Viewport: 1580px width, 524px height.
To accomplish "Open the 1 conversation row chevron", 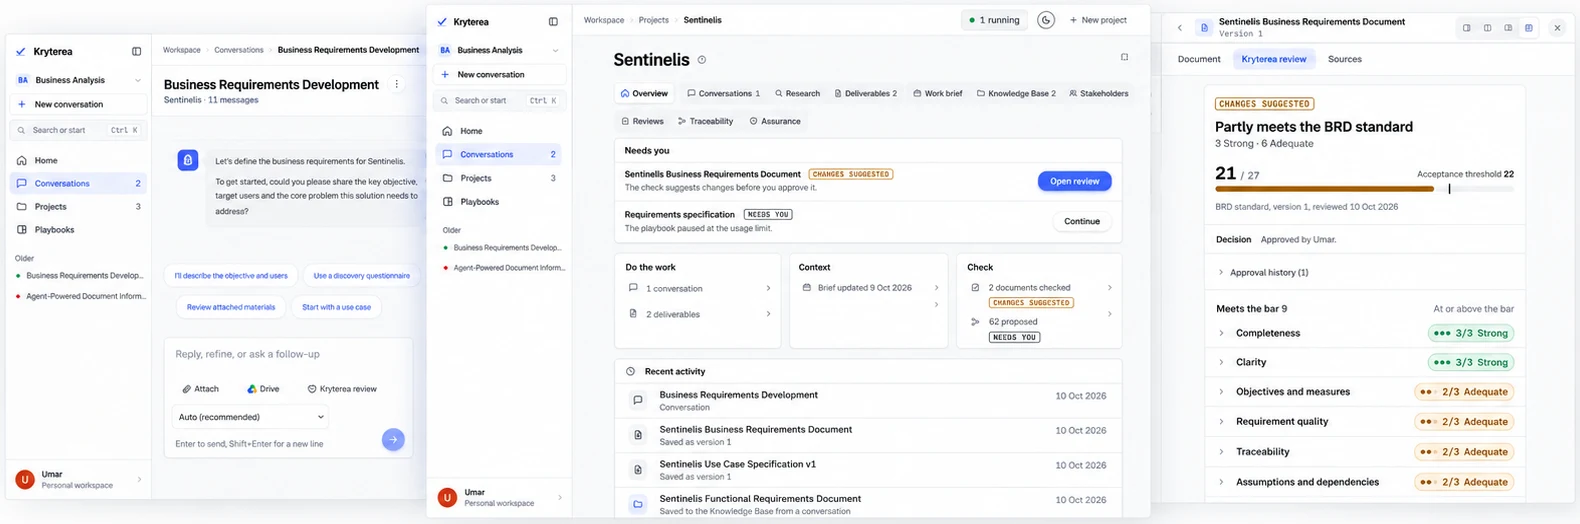I will [768, 288].
